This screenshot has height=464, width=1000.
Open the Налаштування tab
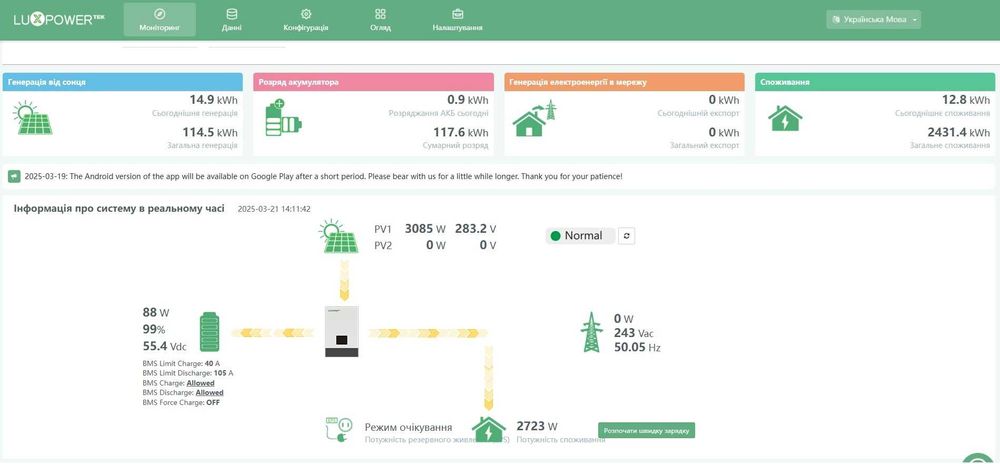(x=457, y=20)
